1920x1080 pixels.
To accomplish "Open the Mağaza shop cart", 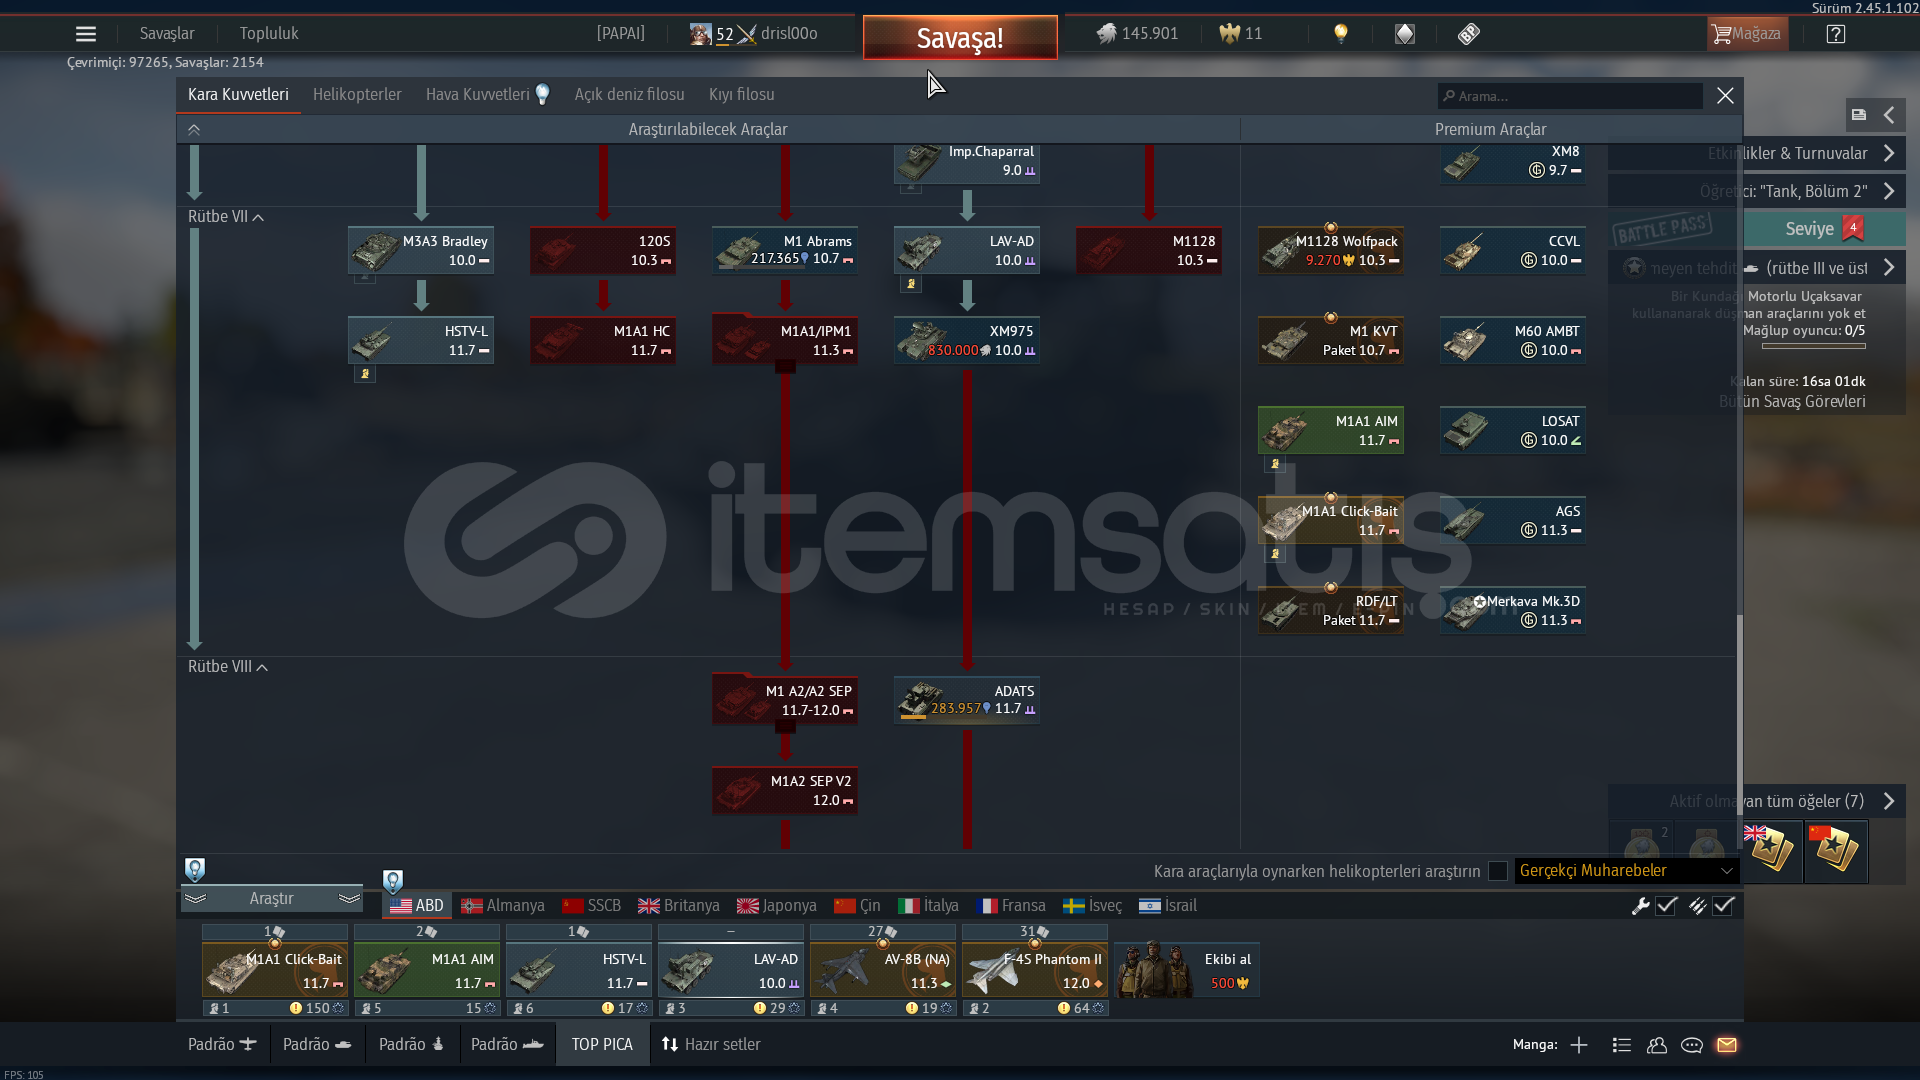I will 1746,34.
